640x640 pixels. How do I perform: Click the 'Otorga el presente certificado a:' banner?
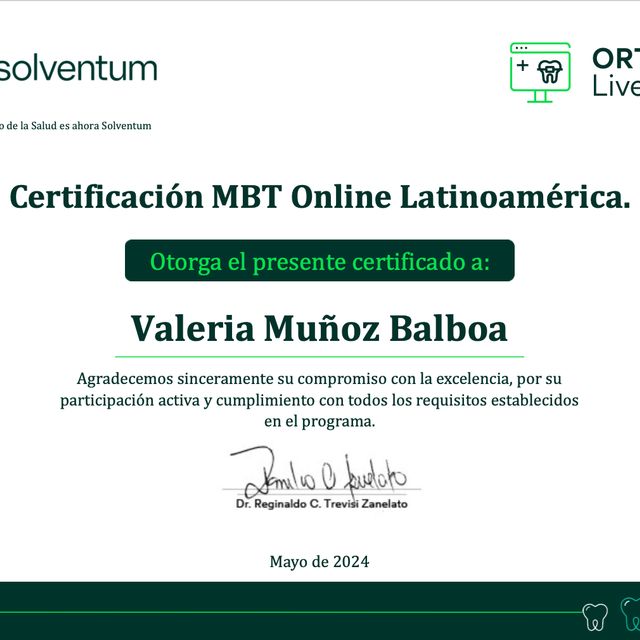click(320, 260)
